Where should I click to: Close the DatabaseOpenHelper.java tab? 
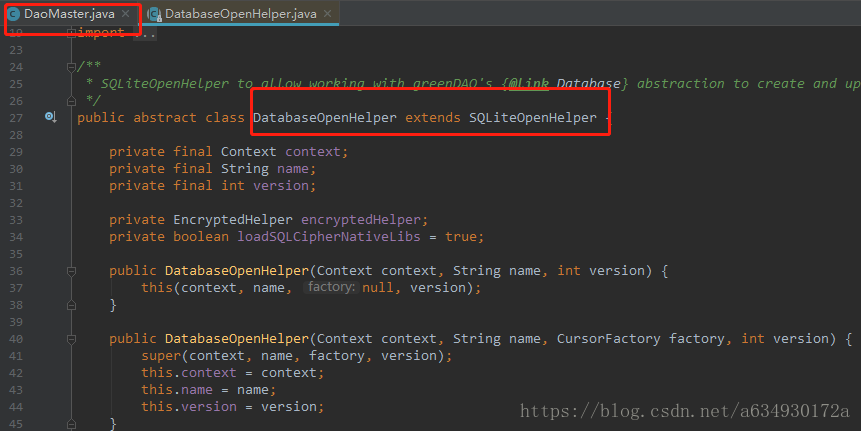click(328, 14)
